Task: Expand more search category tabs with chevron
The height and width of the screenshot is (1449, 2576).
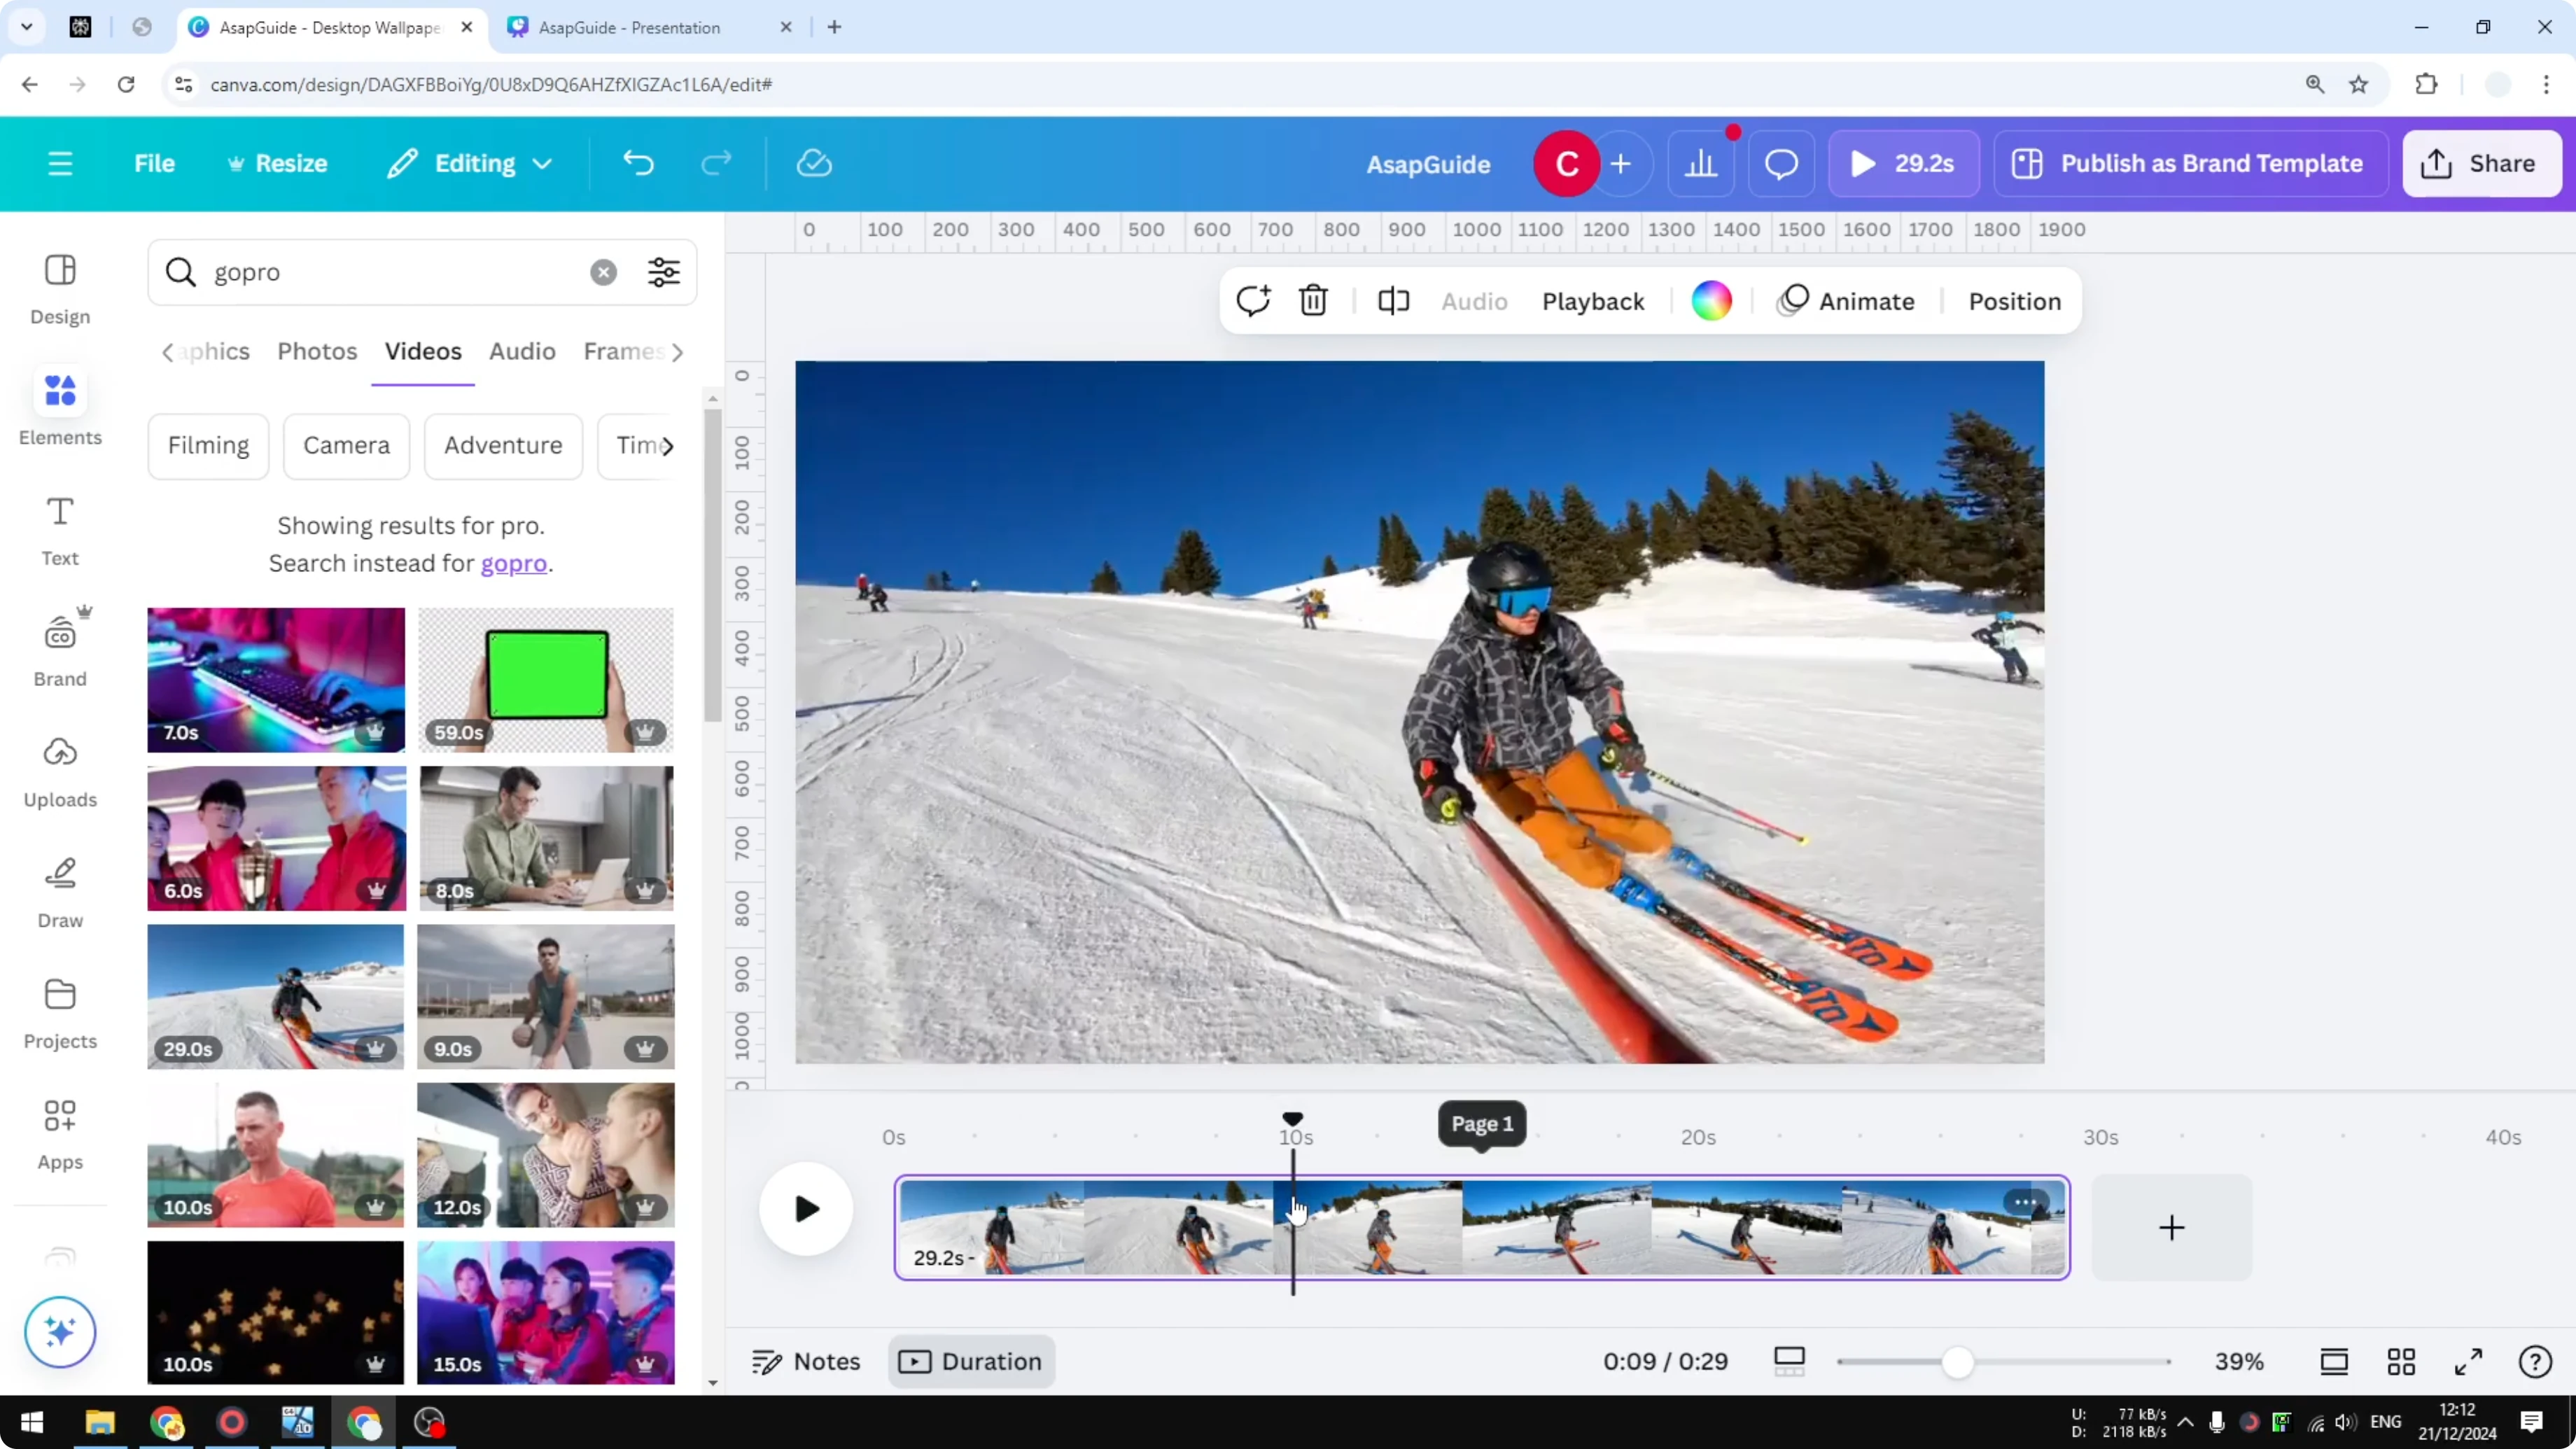Action: pos(679,352)
